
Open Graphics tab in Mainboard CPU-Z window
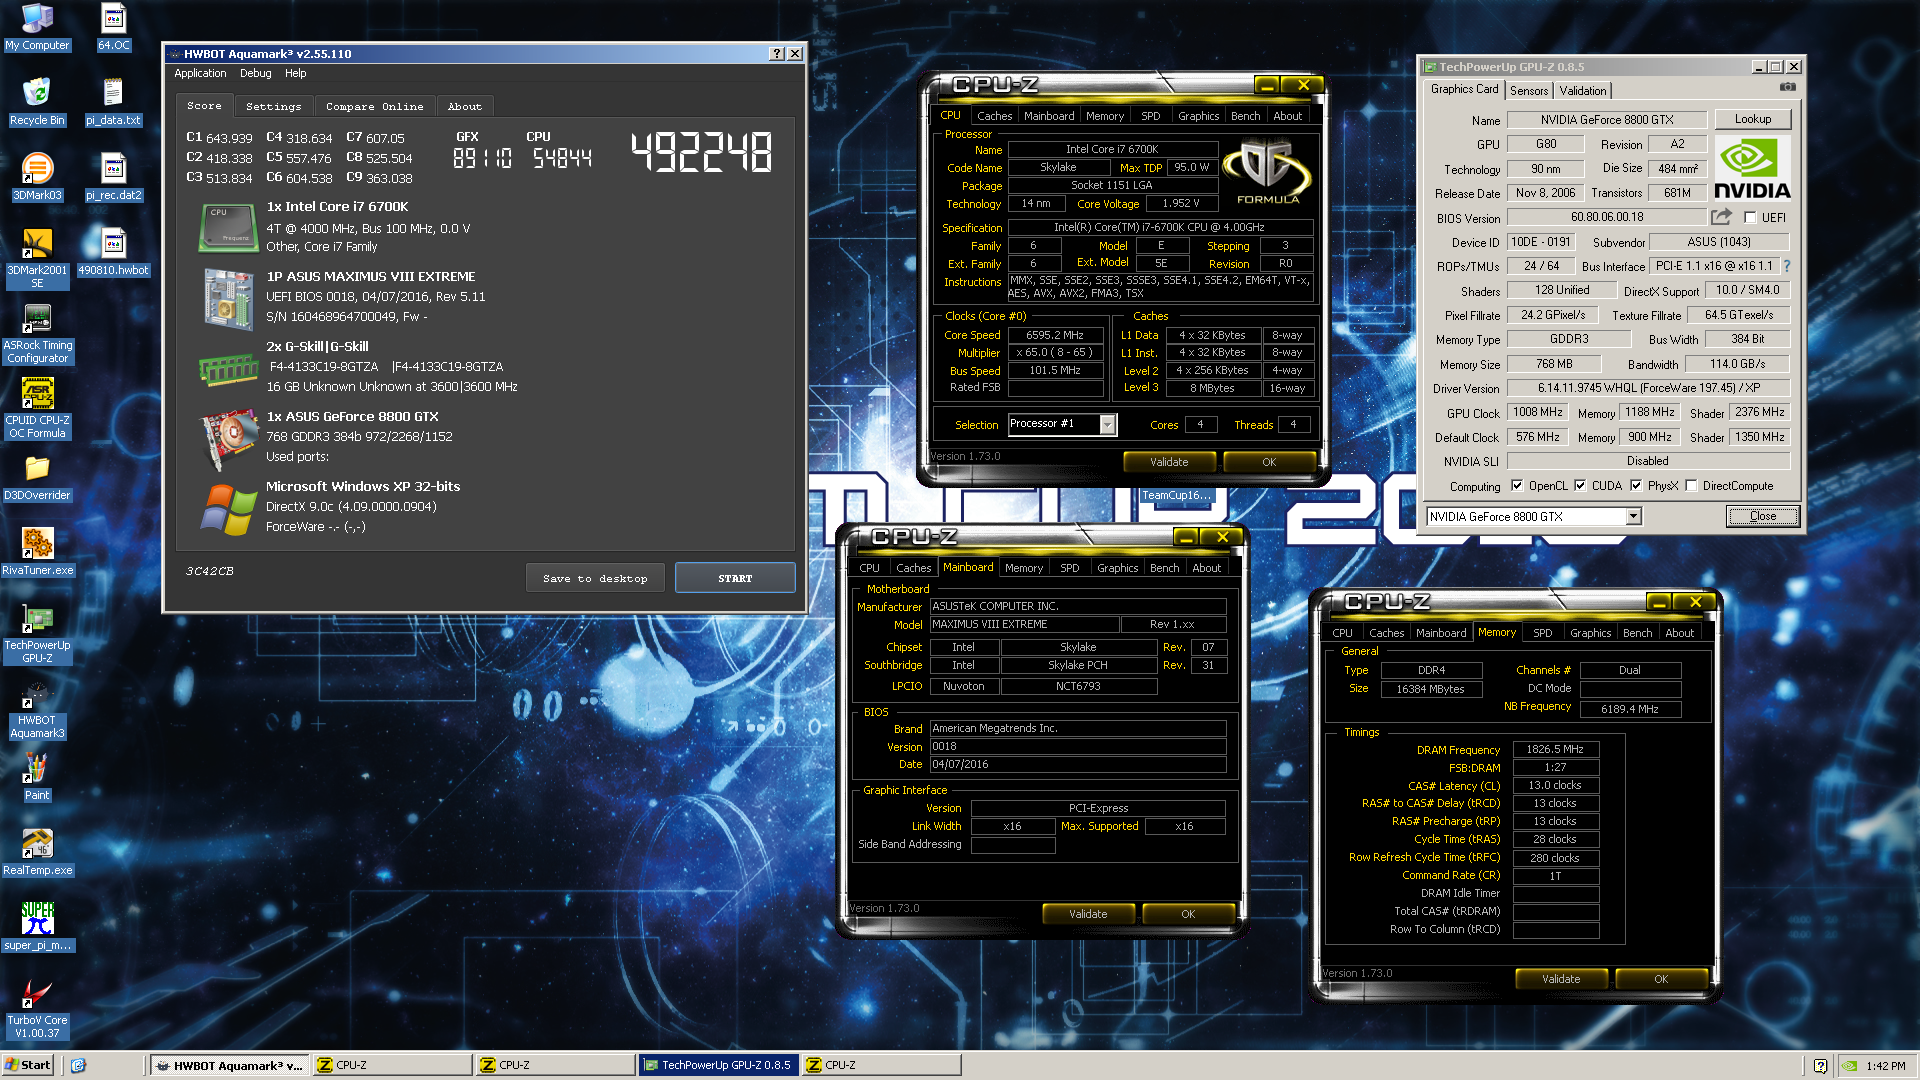(1117, 568)
